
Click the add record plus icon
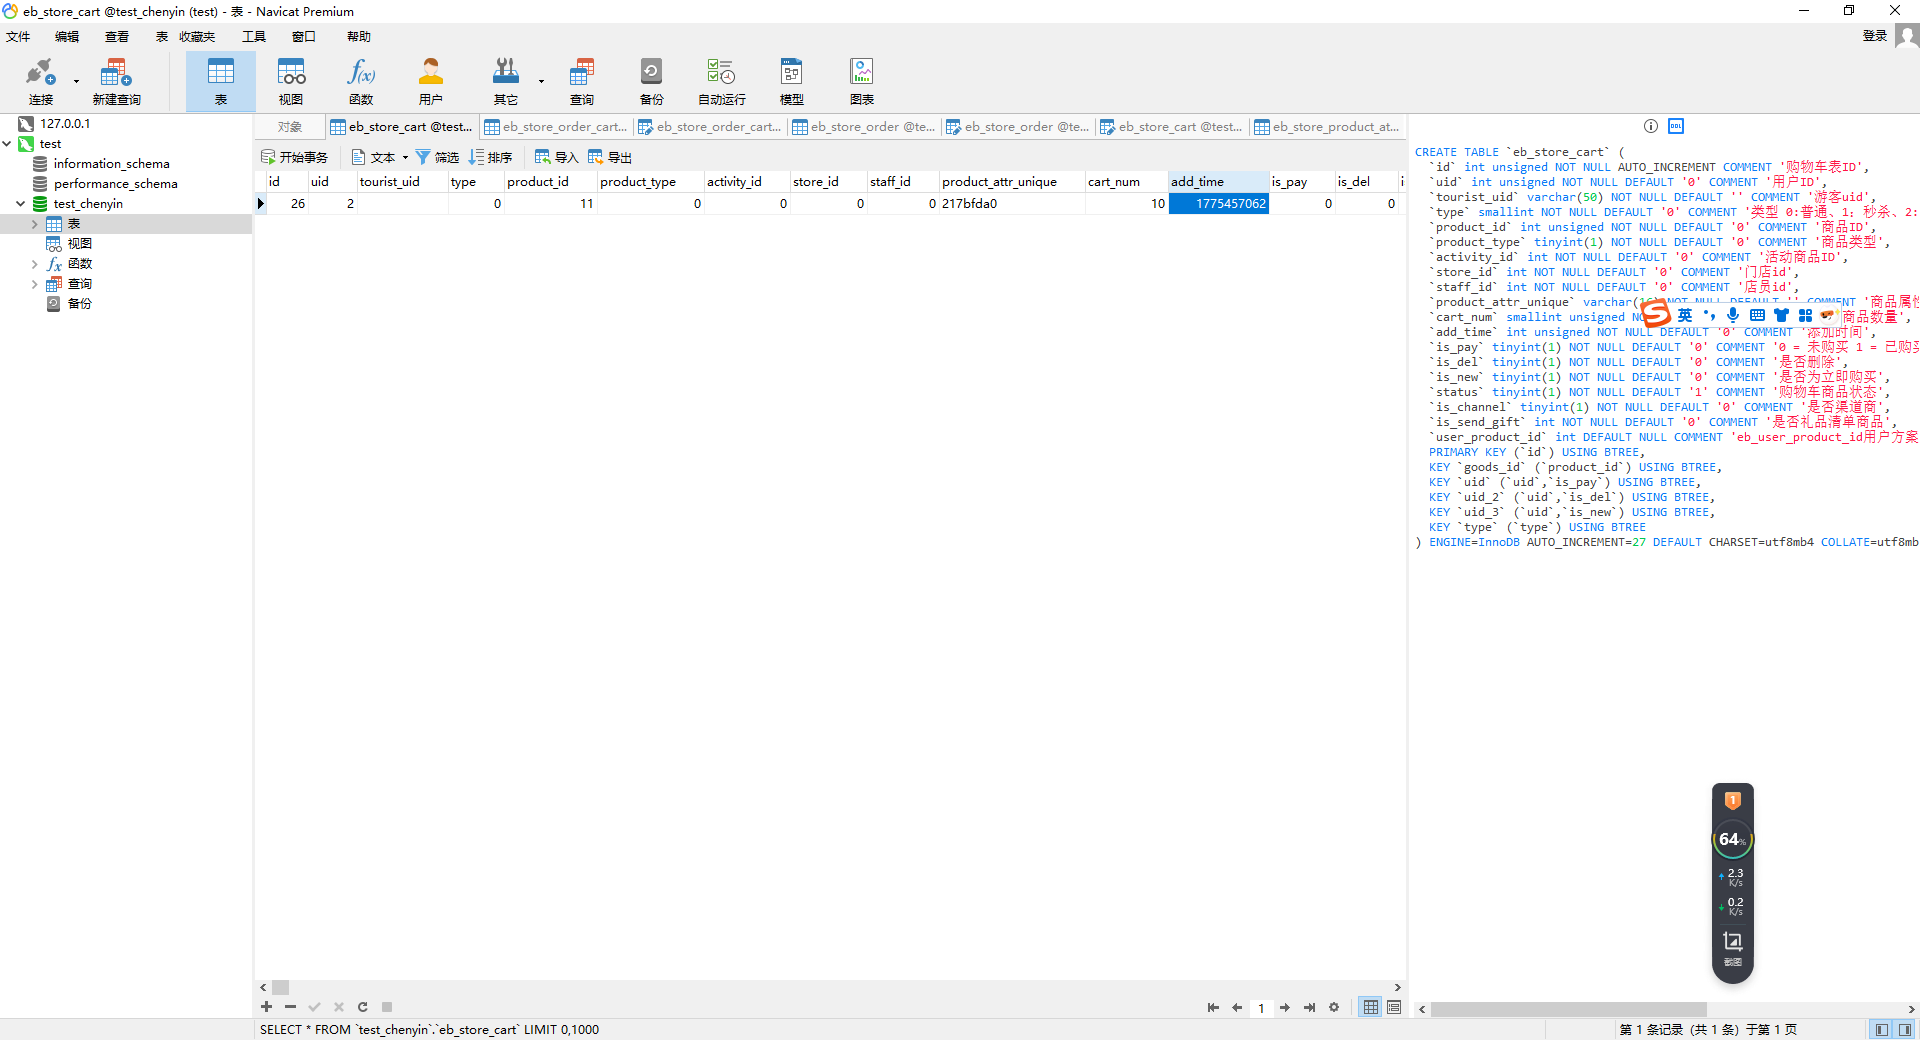click(x=266, y=1007)
